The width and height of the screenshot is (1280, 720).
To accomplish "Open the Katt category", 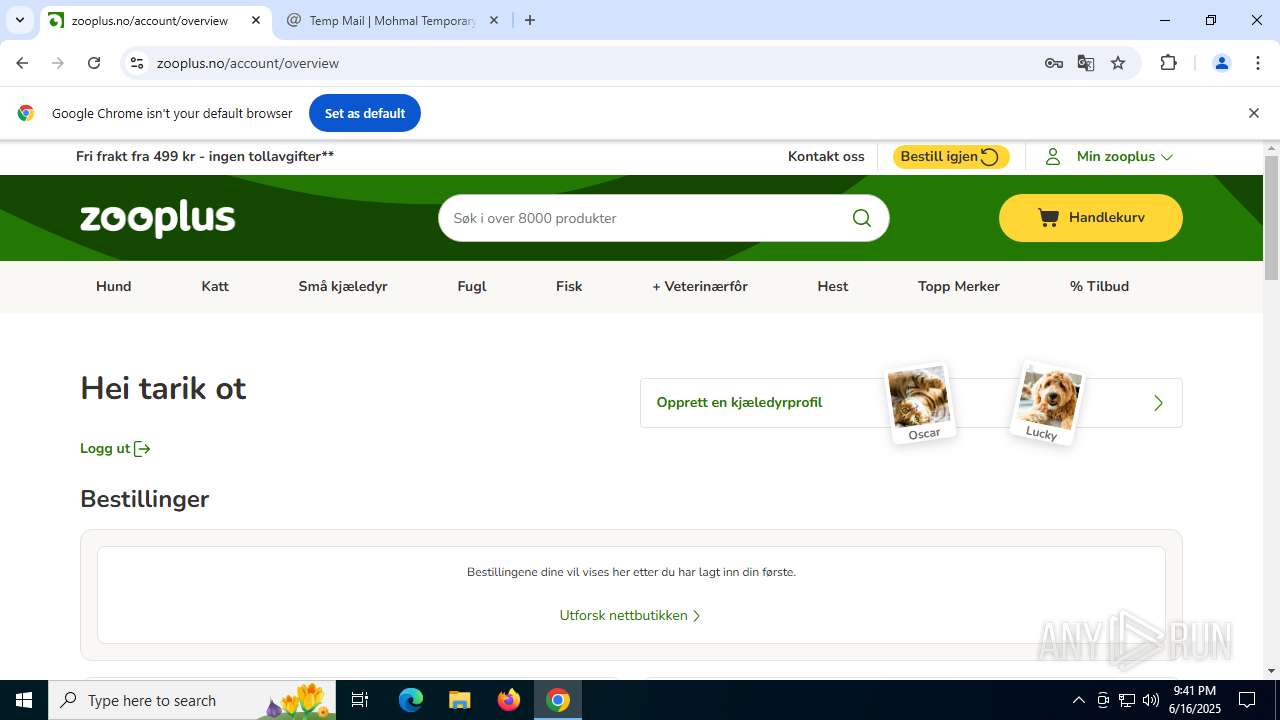I will coord(215,286).
